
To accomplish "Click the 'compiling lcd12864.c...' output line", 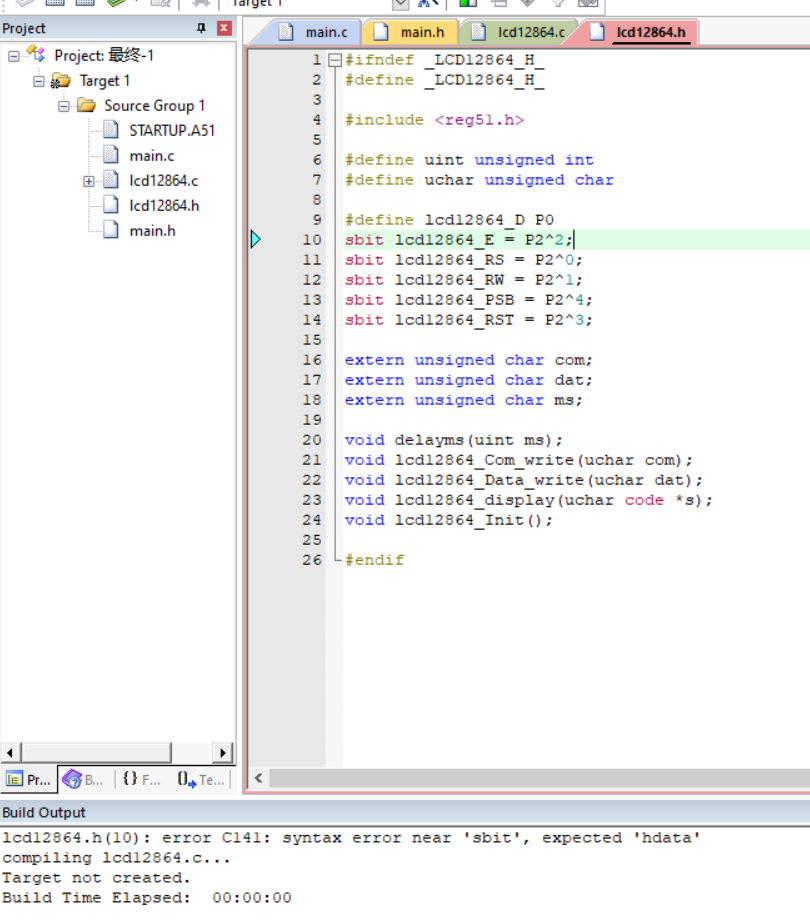I will point(116,858).
